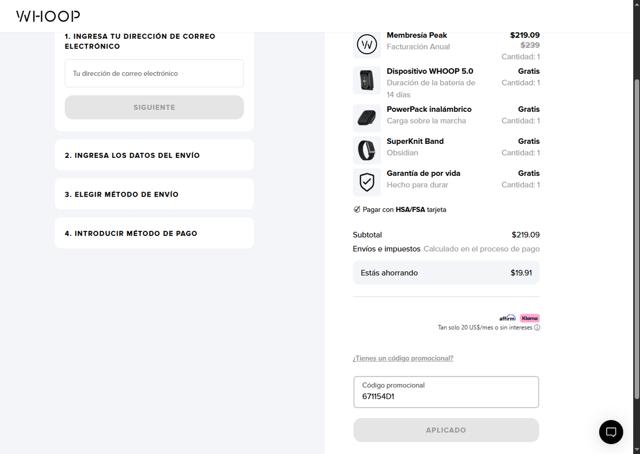Click the Membresía Peak product icon

coord(366,45)
